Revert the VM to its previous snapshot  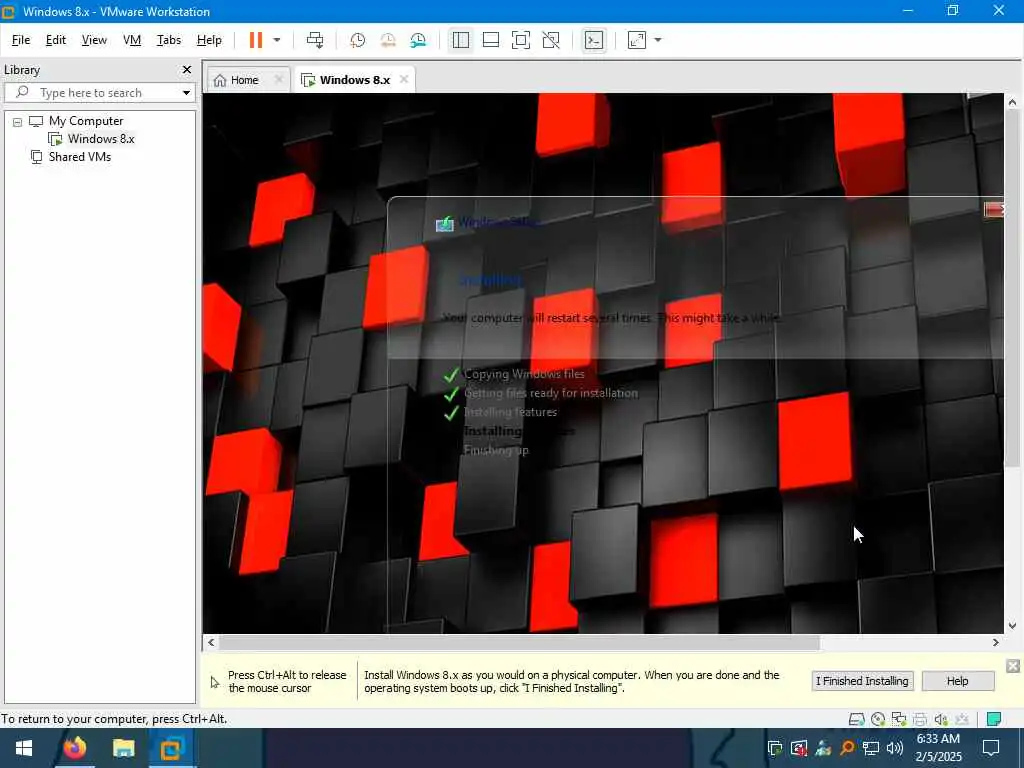(388, 40)
